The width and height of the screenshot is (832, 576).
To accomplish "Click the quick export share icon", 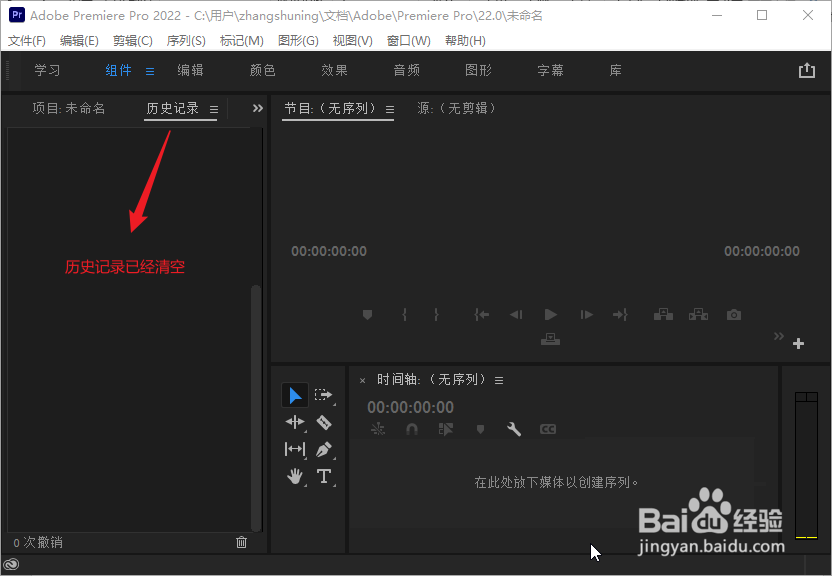I will coord(807,70).
